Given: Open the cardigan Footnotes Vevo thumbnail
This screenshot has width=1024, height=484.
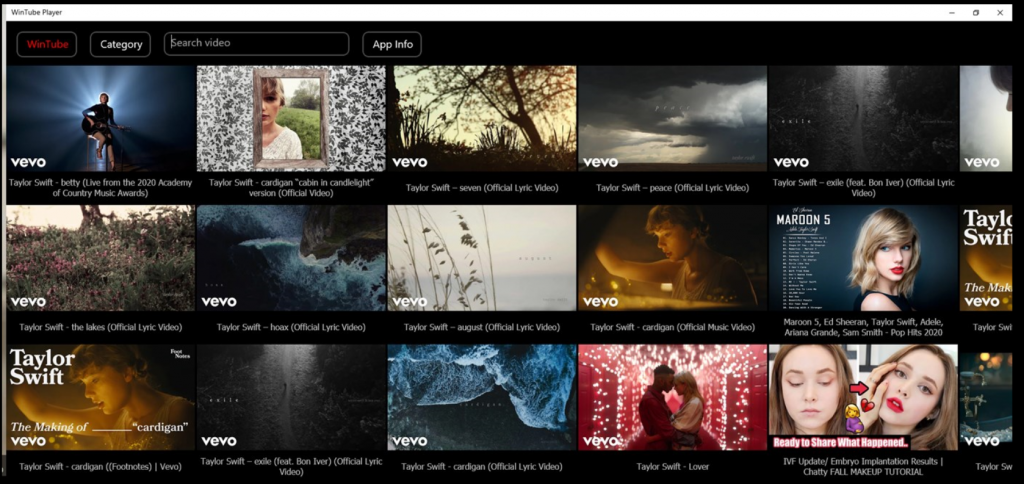Looking at the screenshot, I should tap(101, 398).
